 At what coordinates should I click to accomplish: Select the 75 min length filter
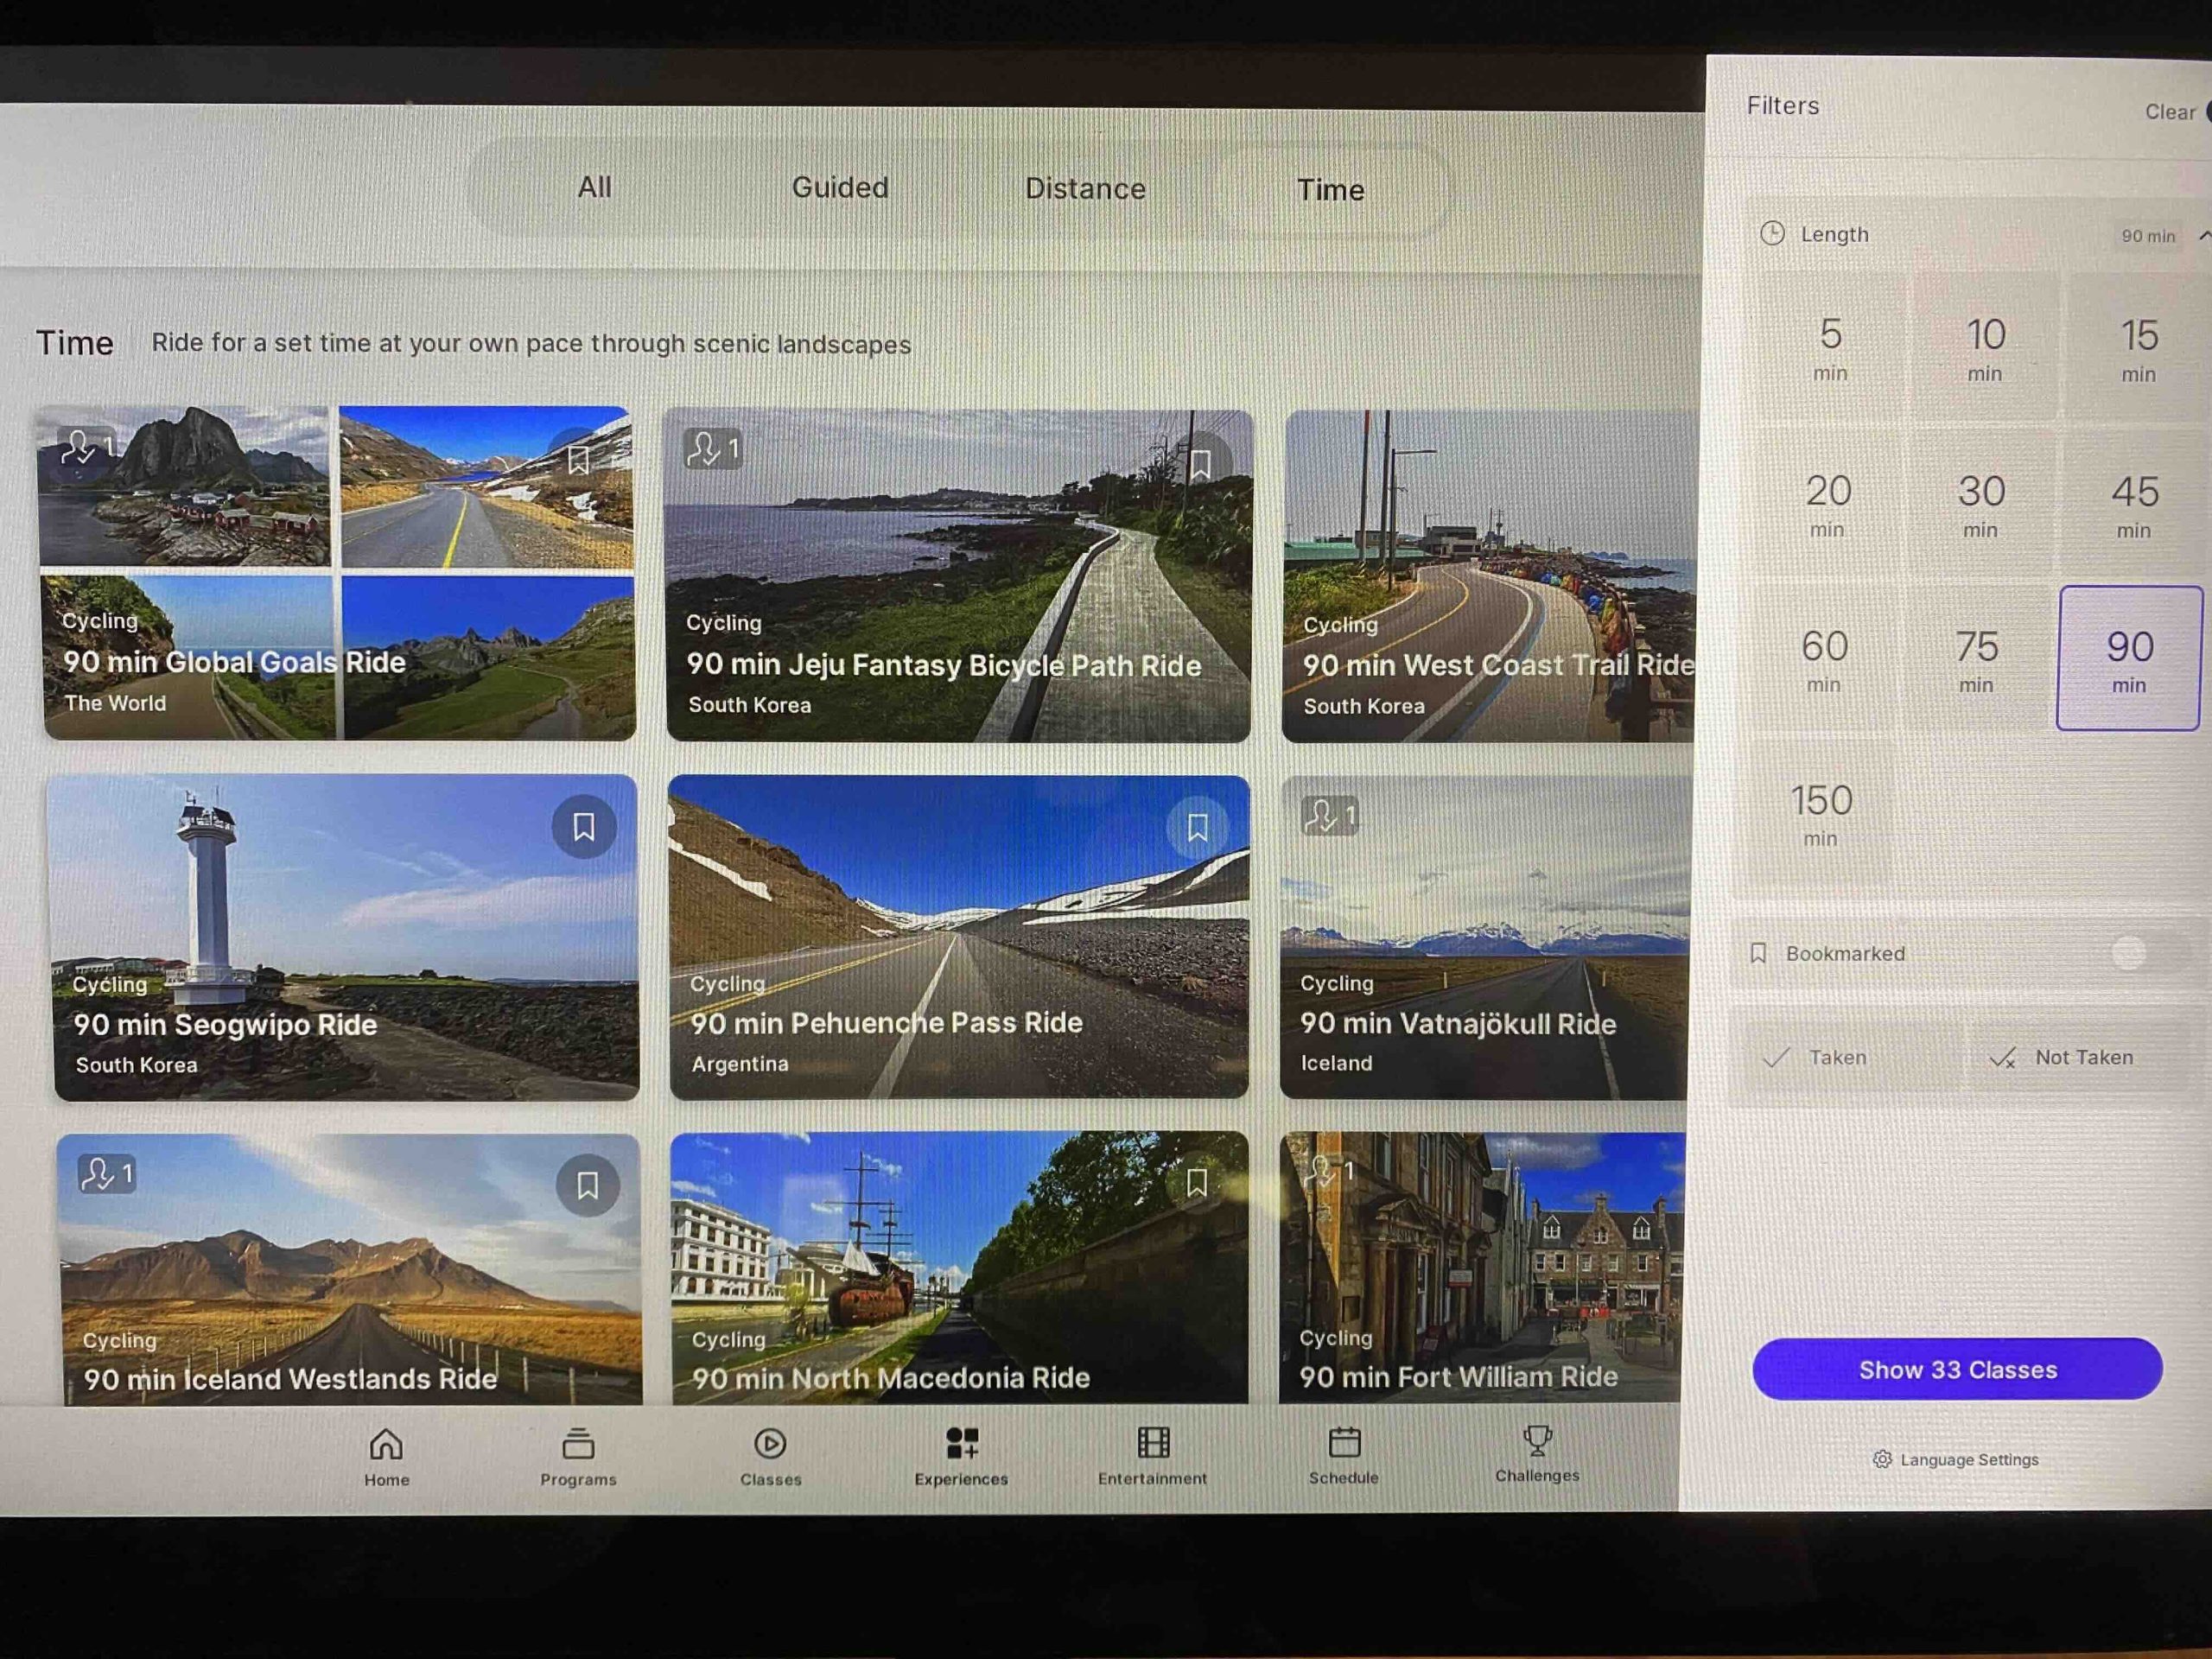coord(1976,660)
